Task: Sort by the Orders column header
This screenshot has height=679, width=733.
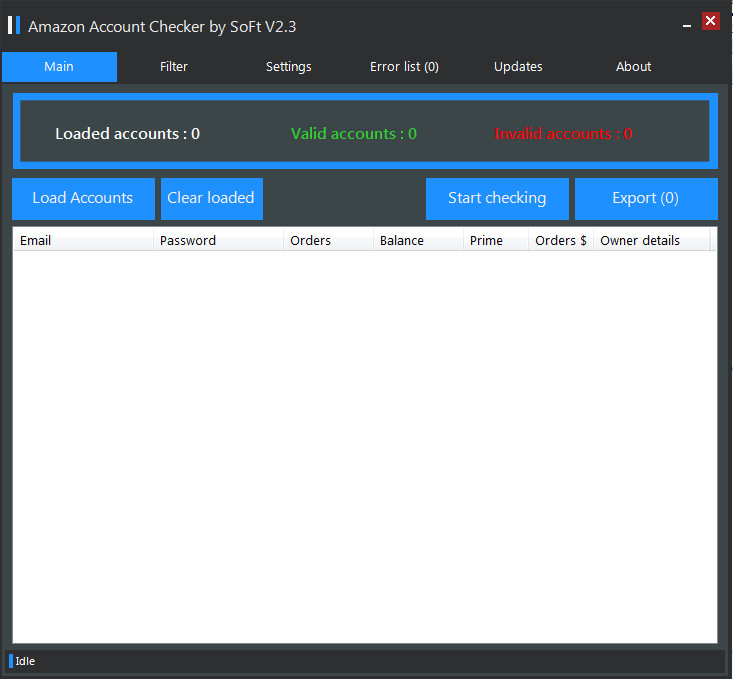Action: point(328,240)
